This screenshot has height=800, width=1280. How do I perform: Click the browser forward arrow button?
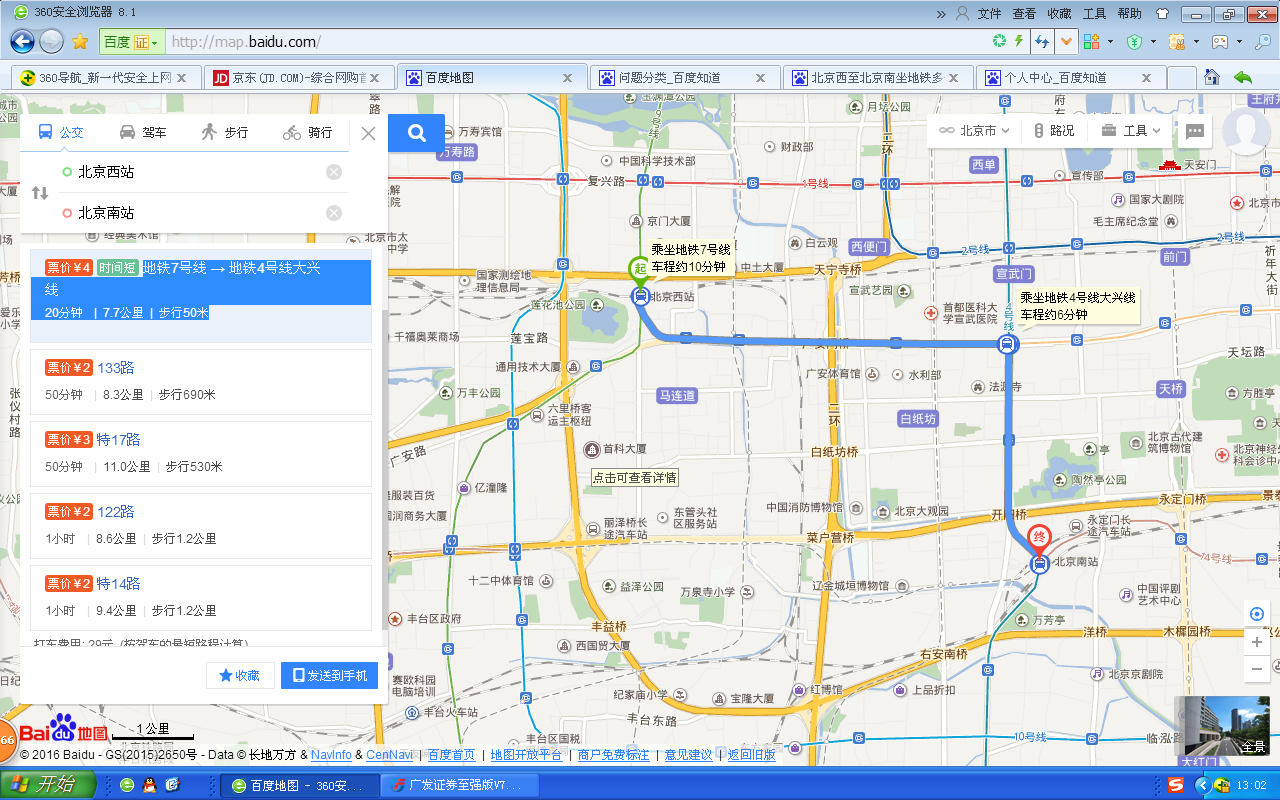pos(51,42)
